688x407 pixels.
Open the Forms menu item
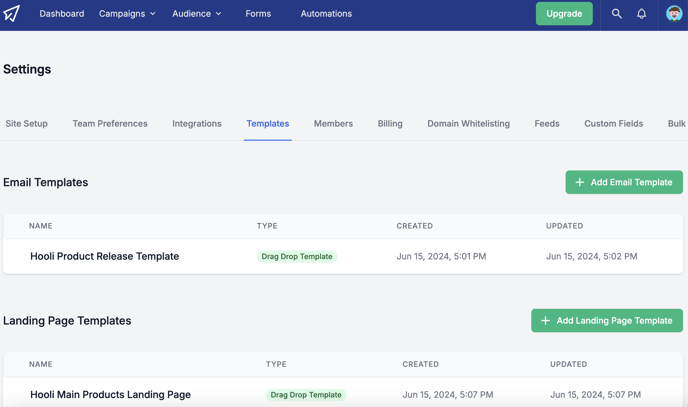(x=258, y=14)
